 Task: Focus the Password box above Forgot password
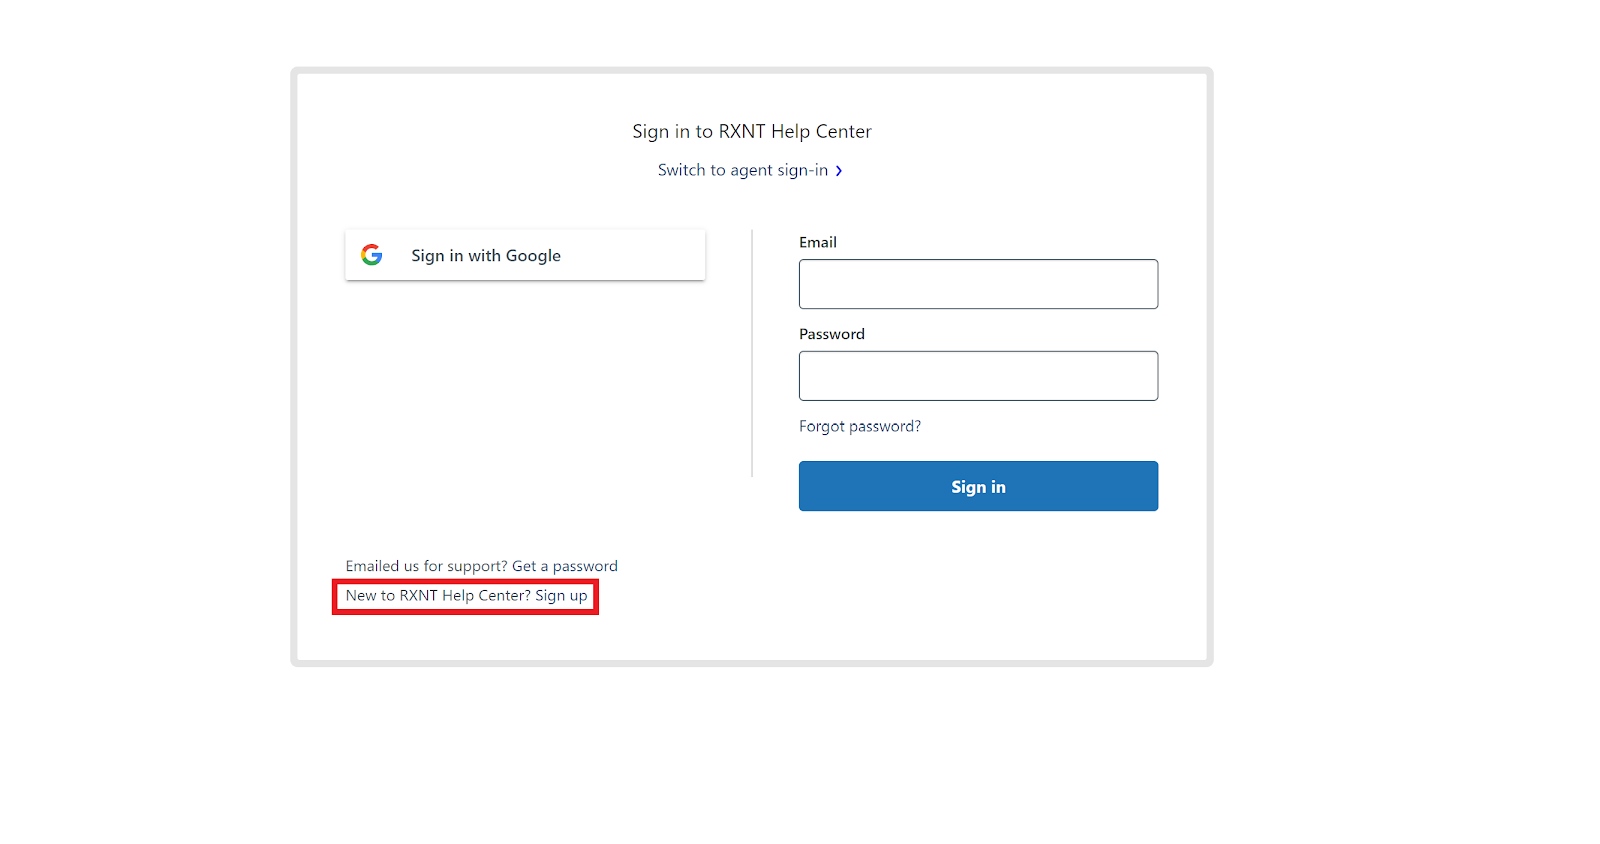click(x=978, y=375)
